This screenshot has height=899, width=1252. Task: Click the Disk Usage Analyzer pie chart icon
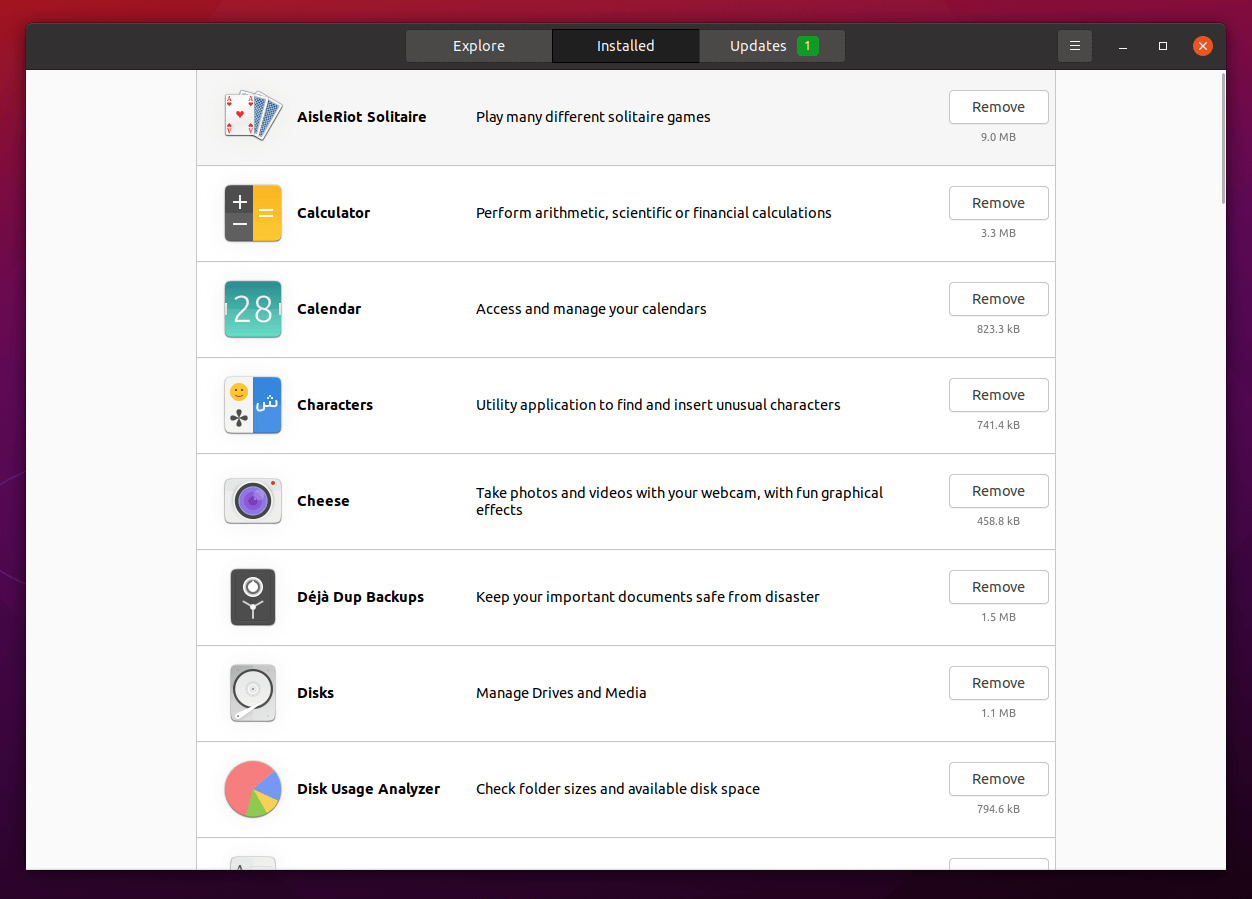click(253, 789)
